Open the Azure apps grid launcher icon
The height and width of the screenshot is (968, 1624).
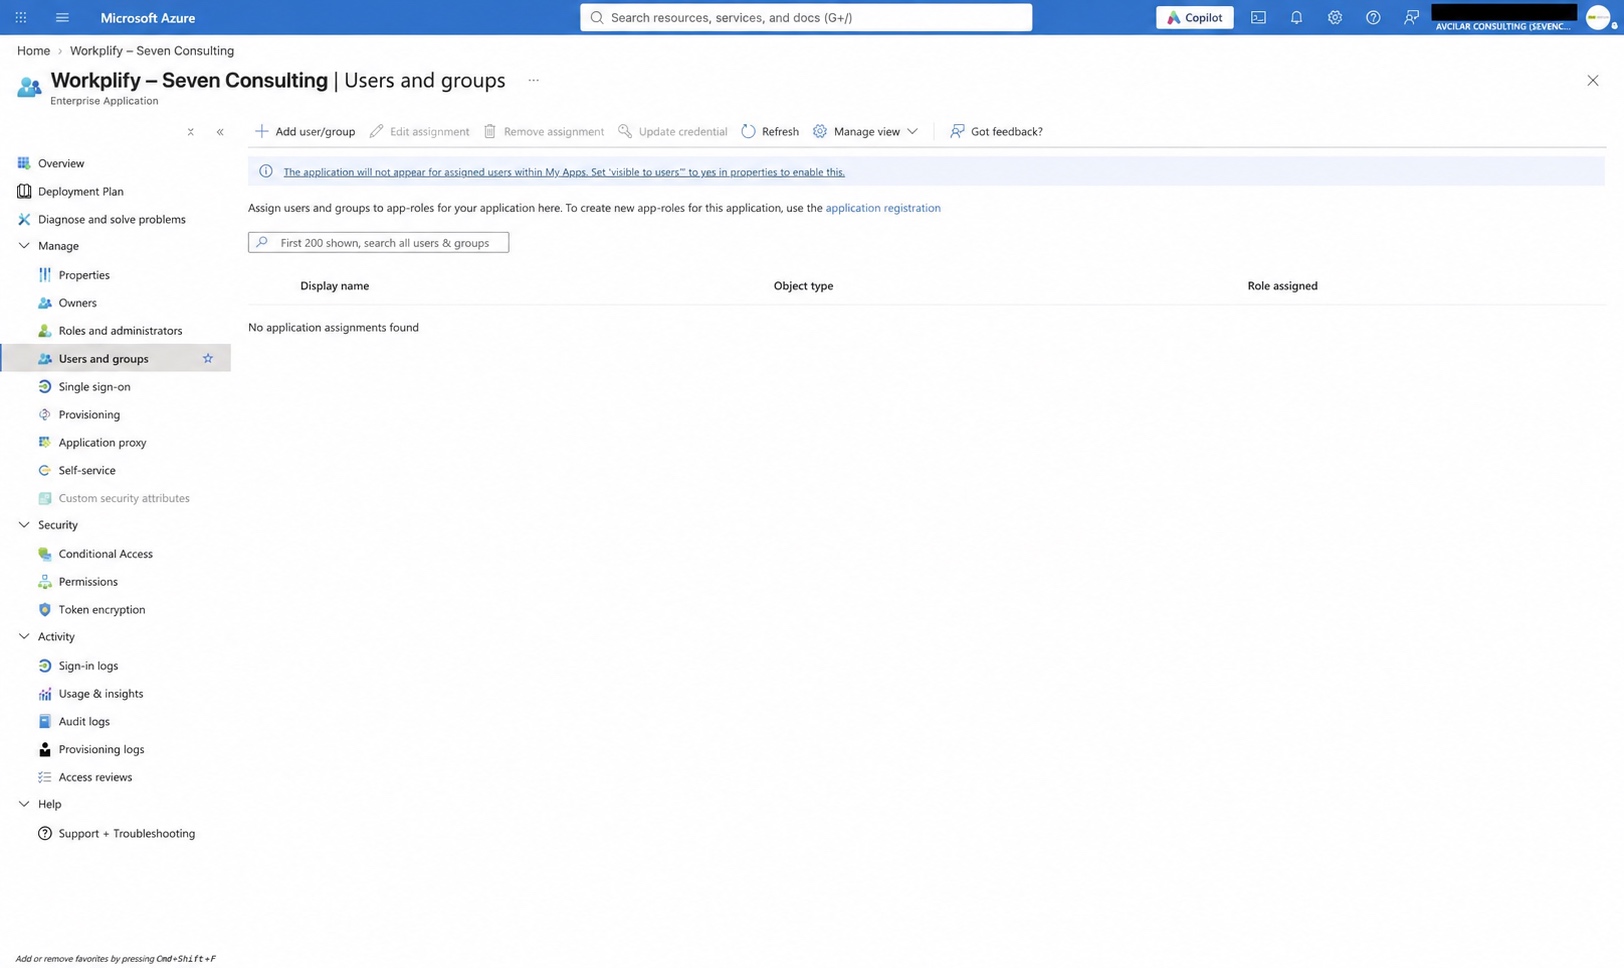click(20, 17)
